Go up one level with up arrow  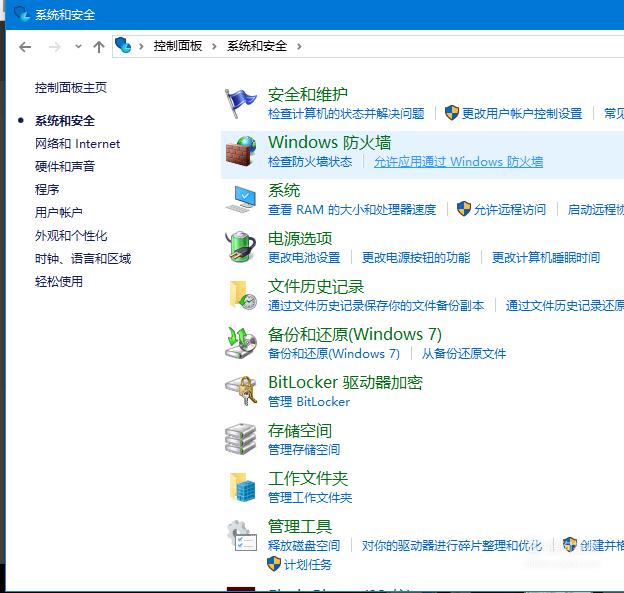(99, 47)
